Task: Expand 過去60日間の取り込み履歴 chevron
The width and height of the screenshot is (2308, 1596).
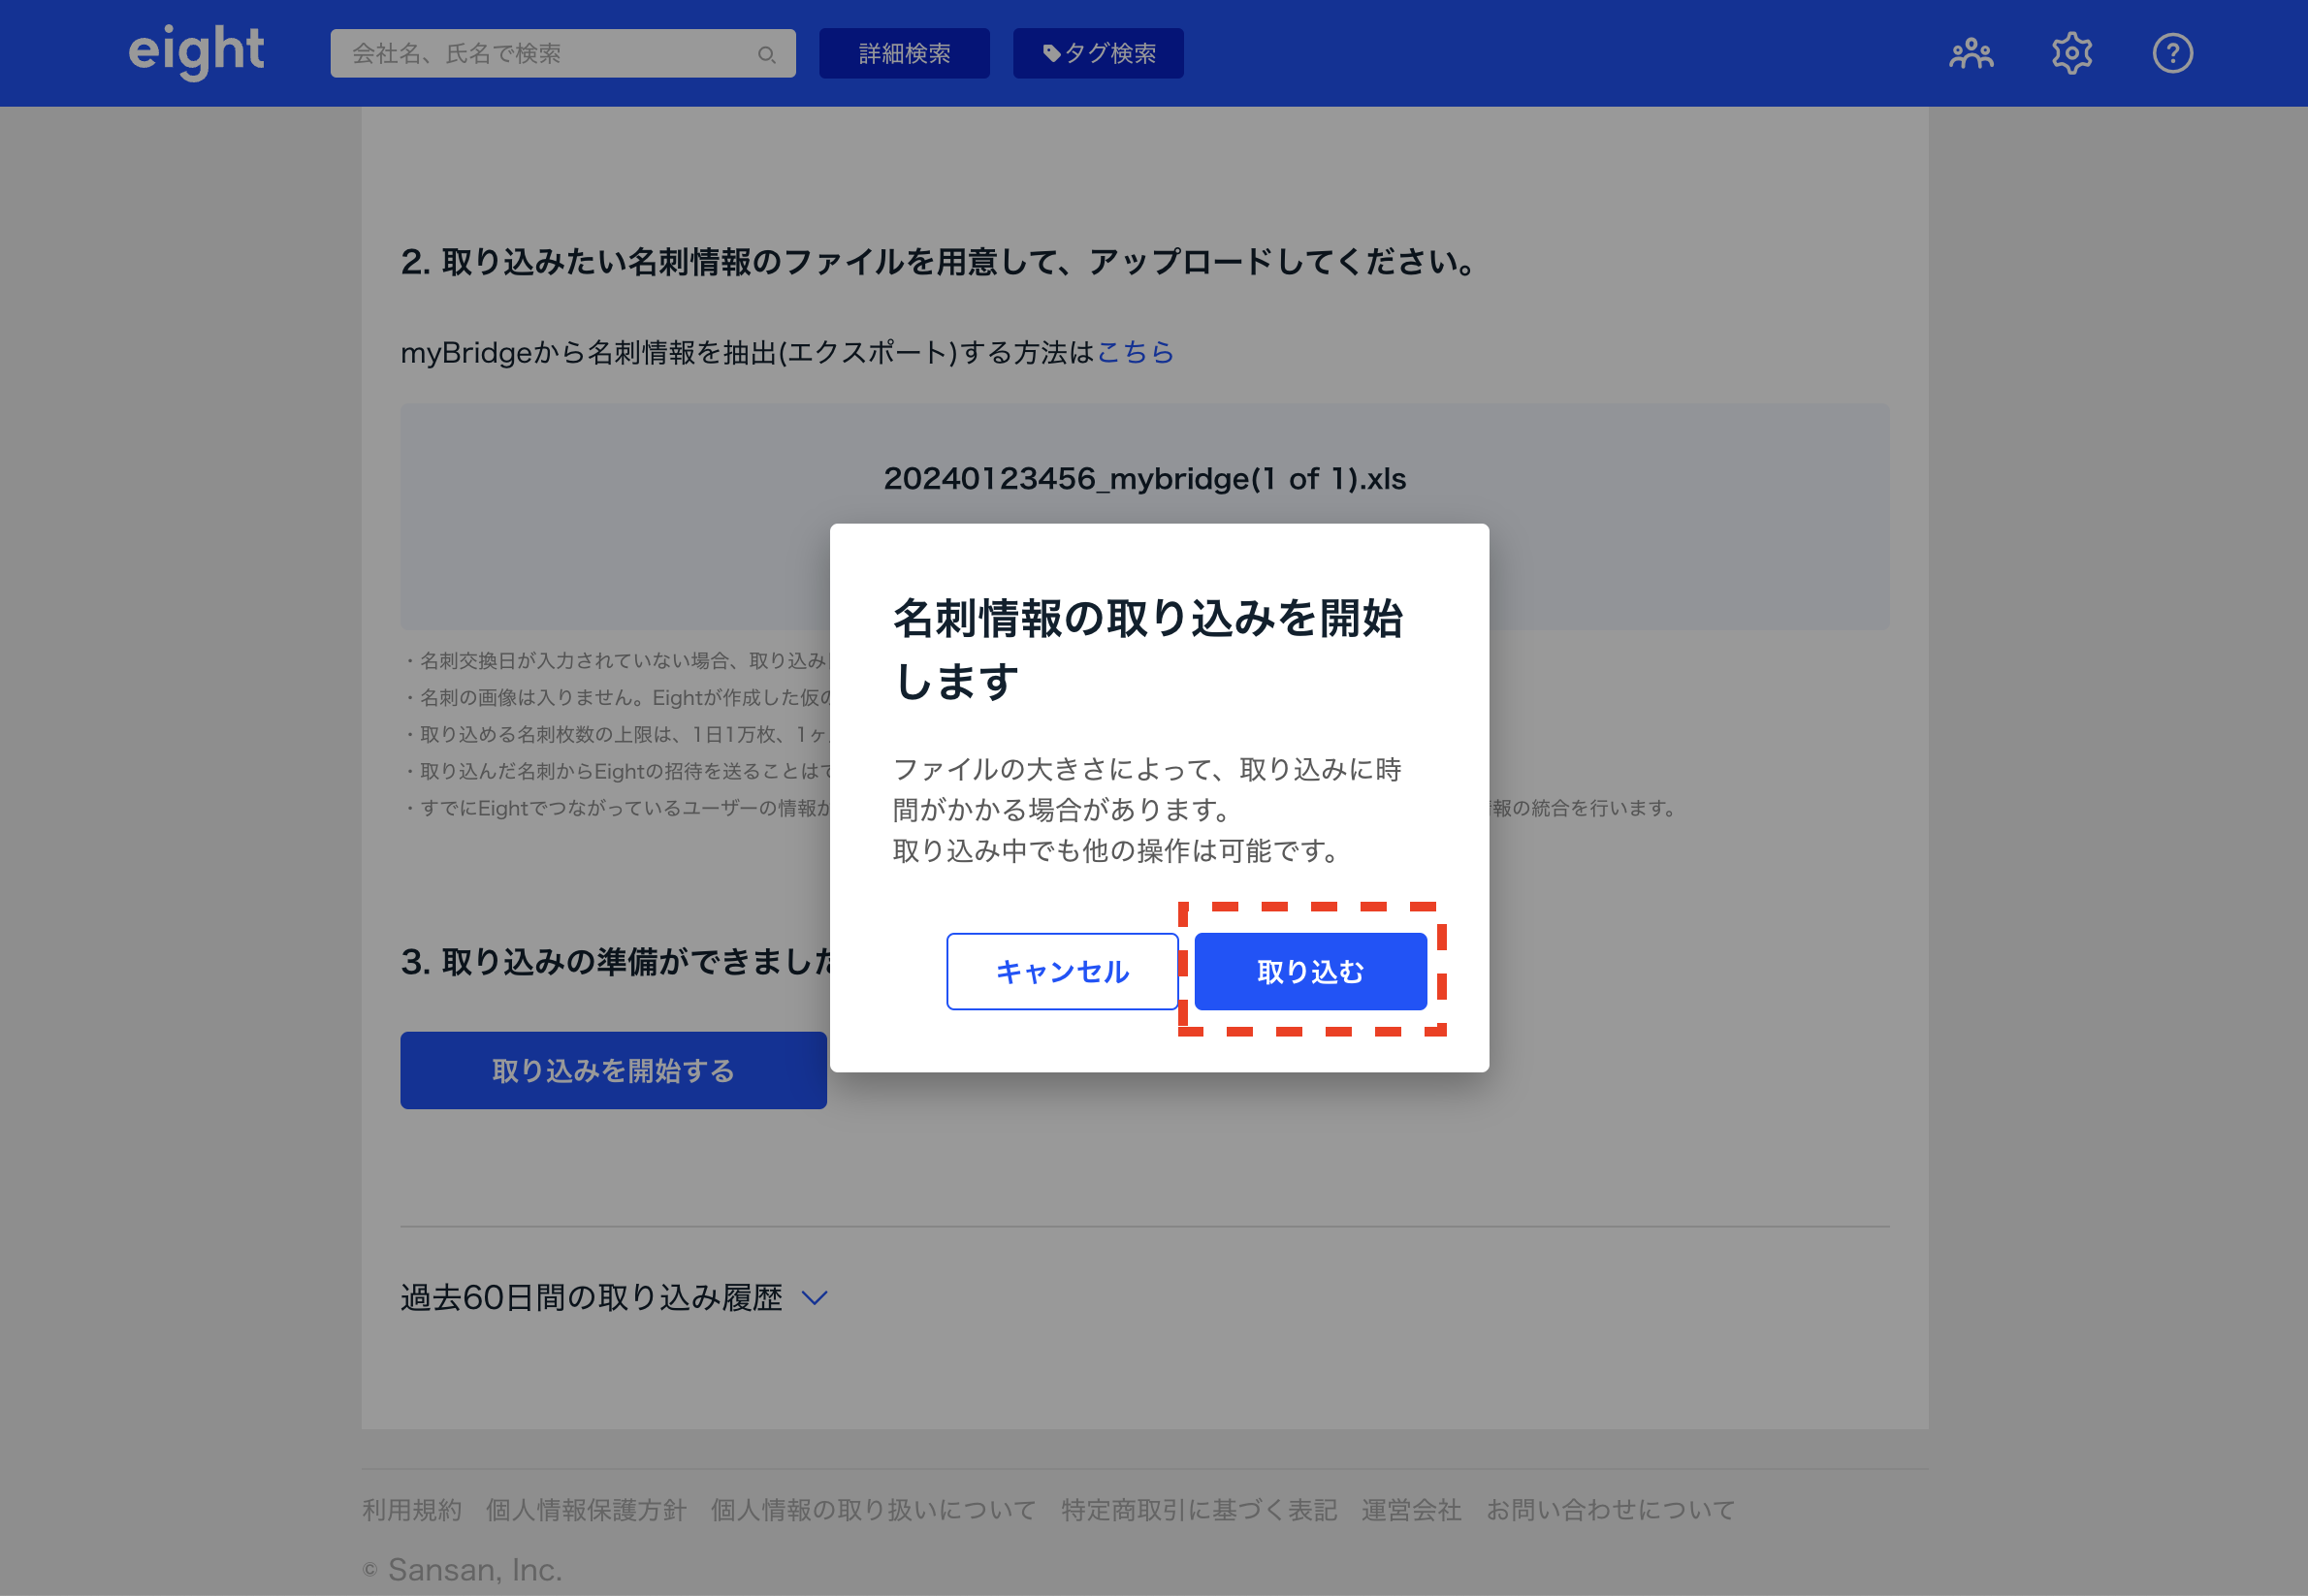Action: point(815,1298)
